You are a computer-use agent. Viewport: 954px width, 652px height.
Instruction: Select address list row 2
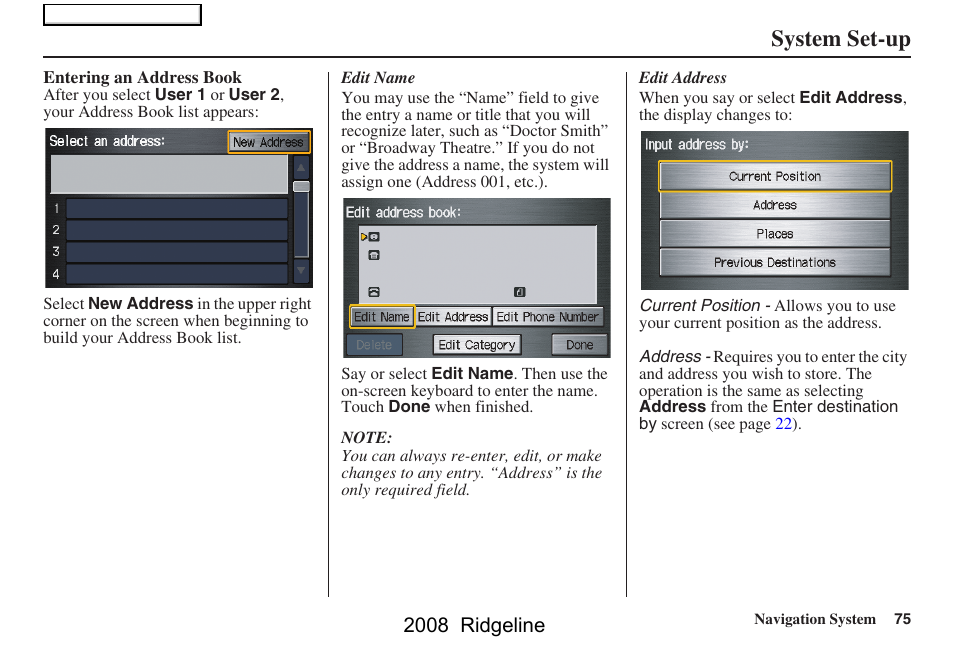click(x=176, y=230)
